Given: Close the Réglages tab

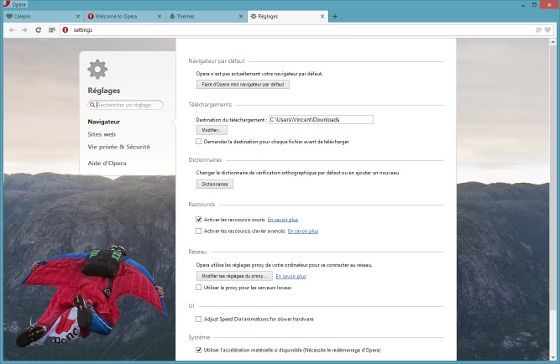Looking at the screenshot, I should click(x=322, y=16).
